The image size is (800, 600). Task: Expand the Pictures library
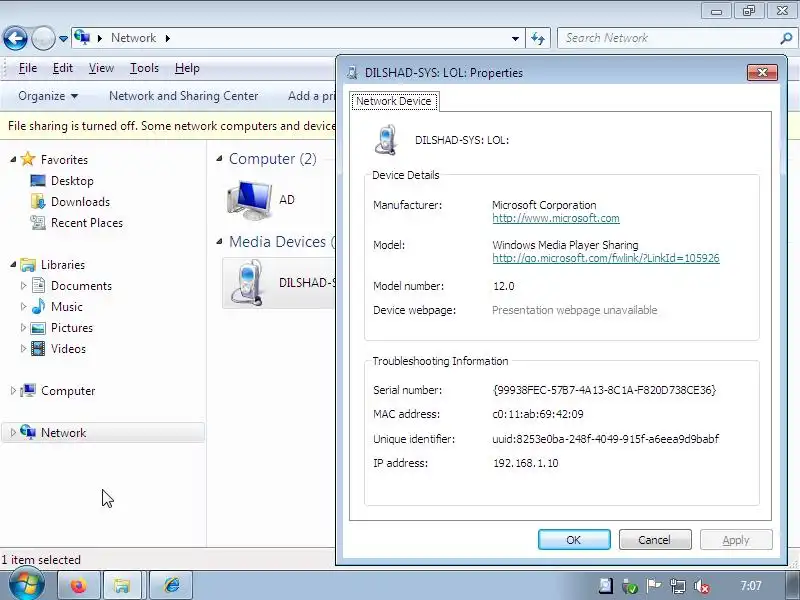[23, 328]
